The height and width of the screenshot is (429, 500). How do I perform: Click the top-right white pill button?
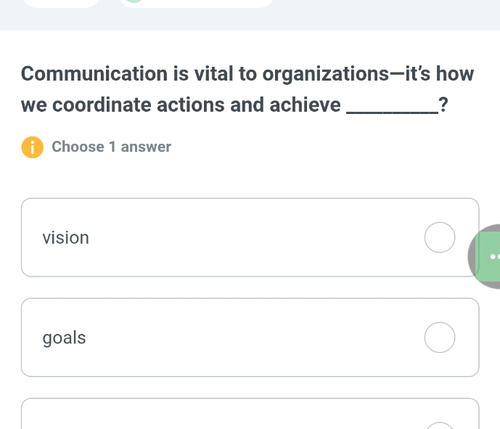pos(195,2)
